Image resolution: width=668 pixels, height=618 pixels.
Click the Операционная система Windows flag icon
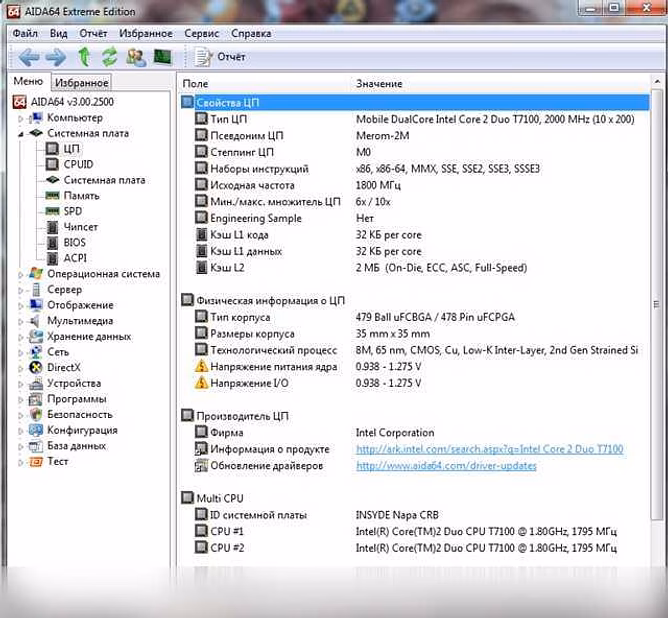click(35, 274)
